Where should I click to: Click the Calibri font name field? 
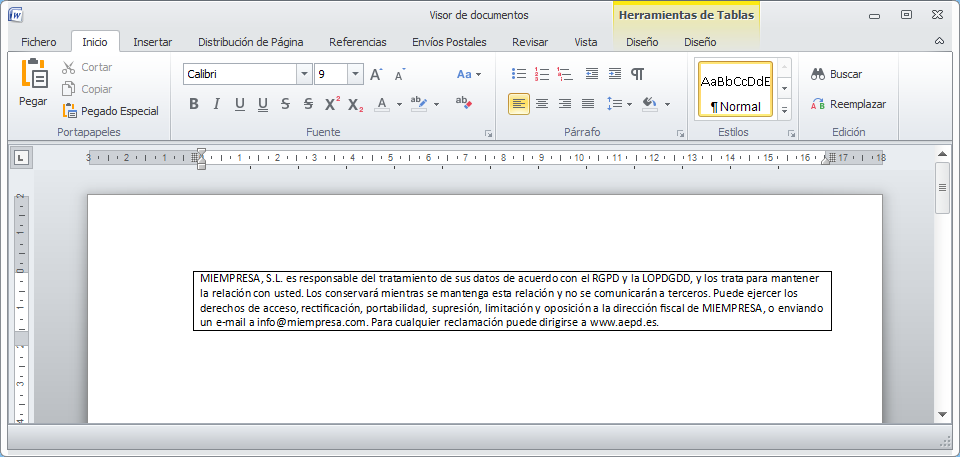pos(240,75)
